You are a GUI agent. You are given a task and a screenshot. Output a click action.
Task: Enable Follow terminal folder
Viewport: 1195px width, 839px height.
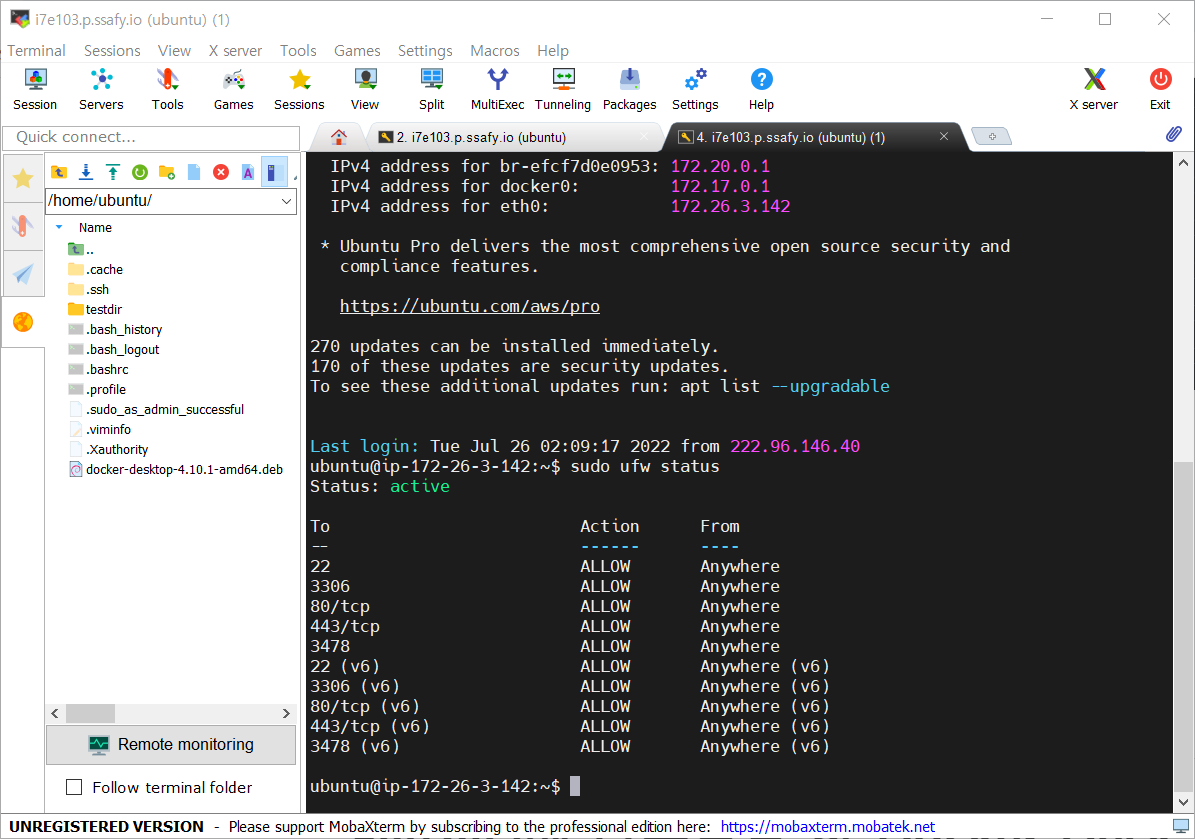74,787
